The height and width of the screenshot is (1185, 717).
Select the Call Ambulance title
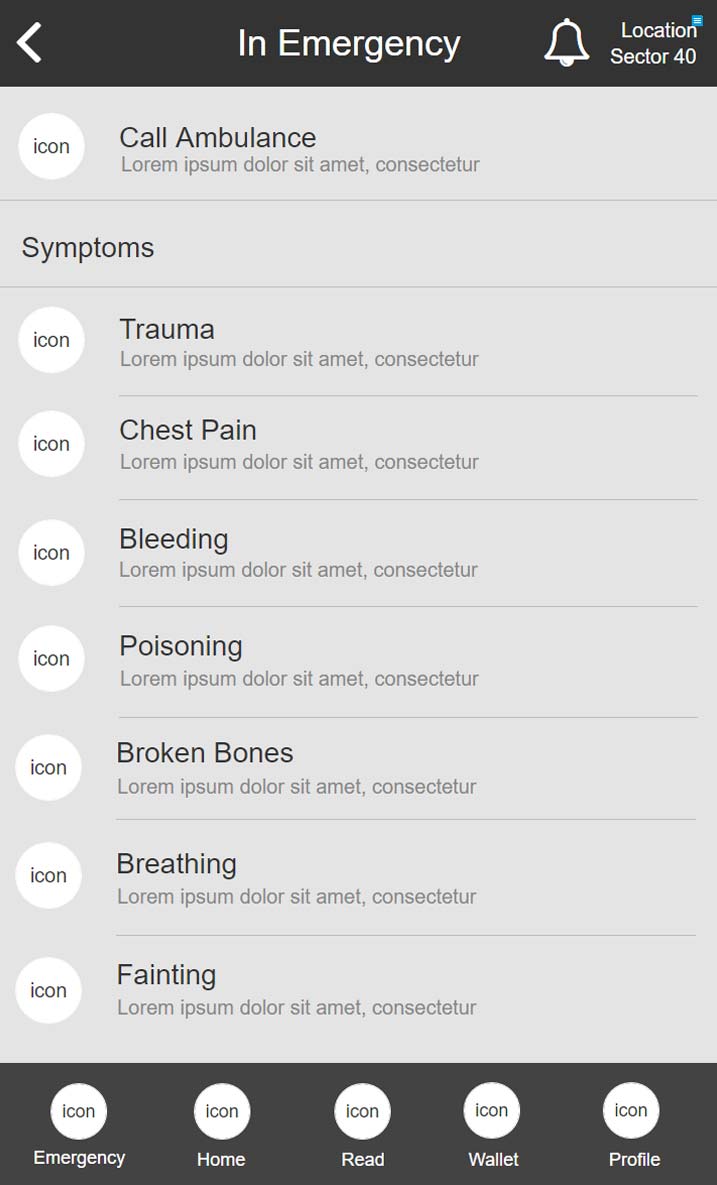point(217,137)
